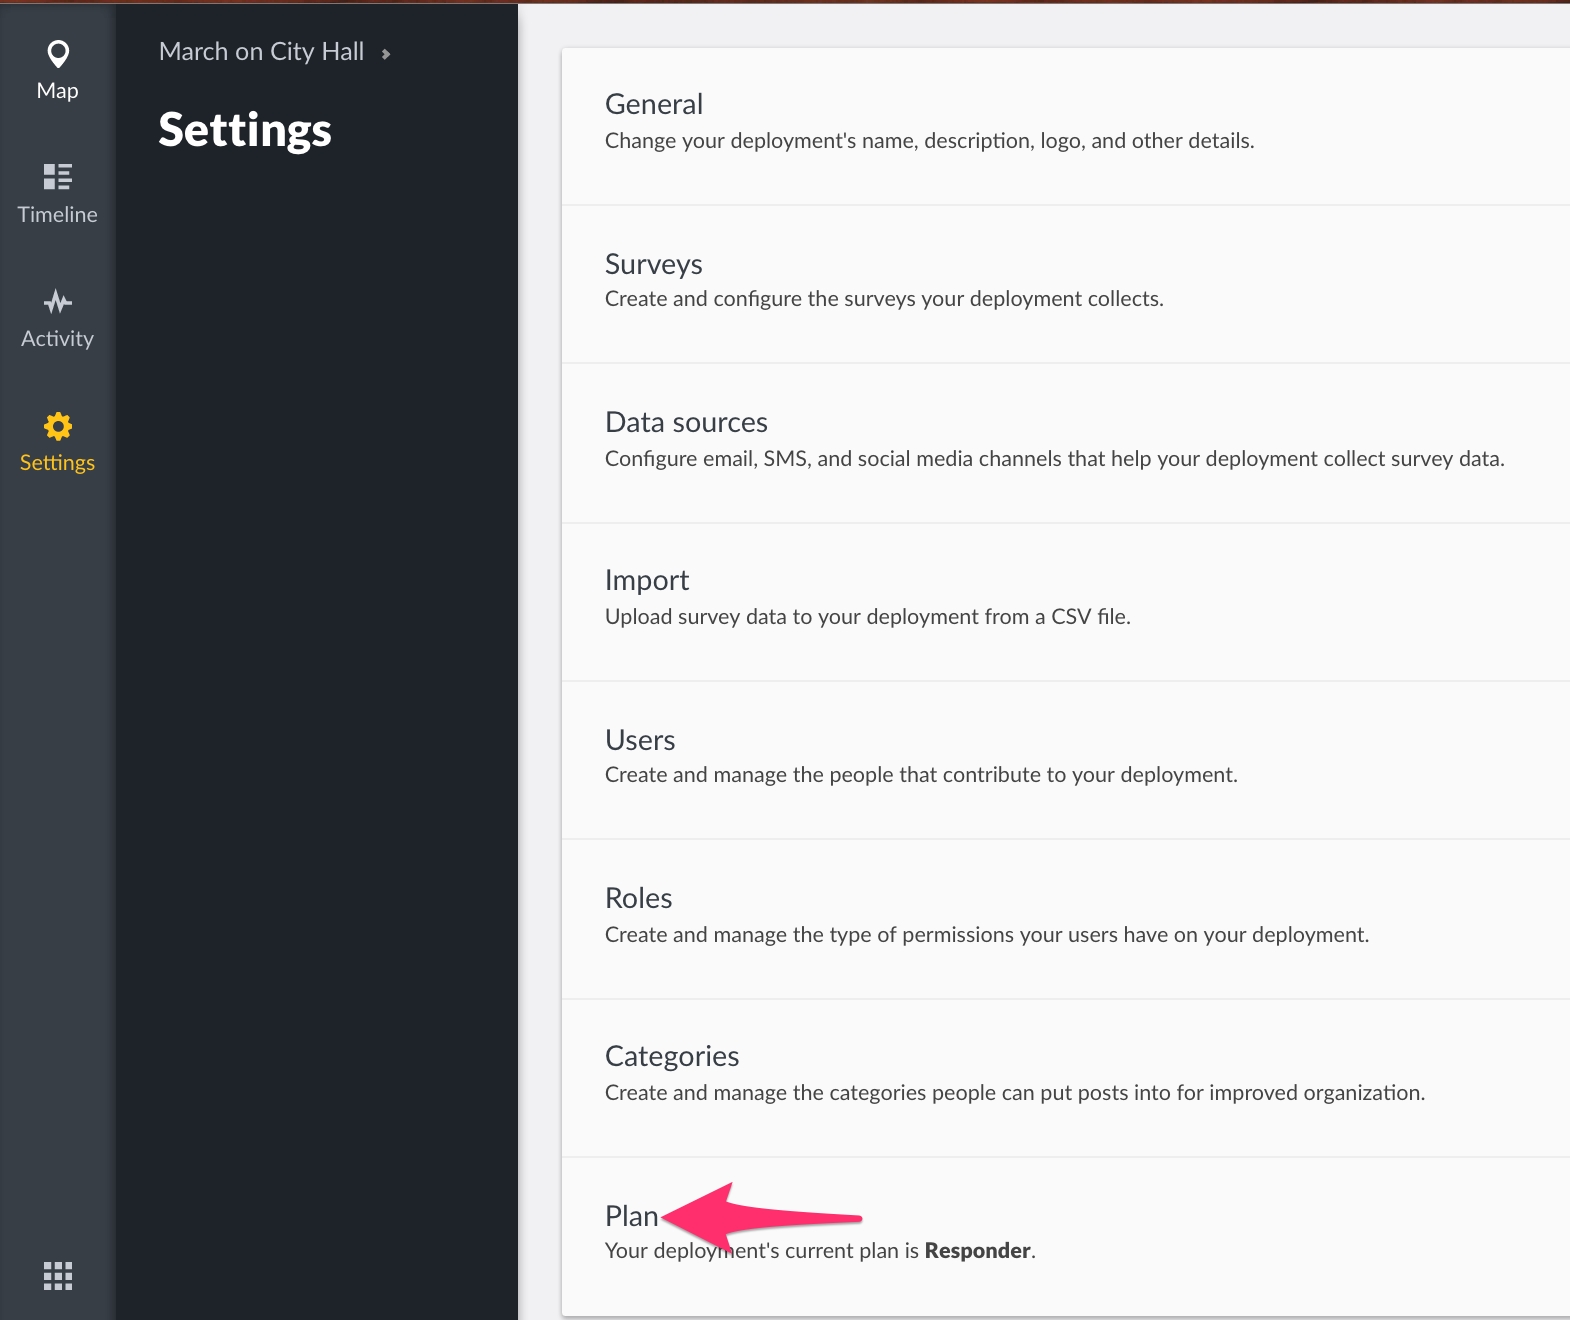Click the yellow Settings gear icon

[58, 426]
